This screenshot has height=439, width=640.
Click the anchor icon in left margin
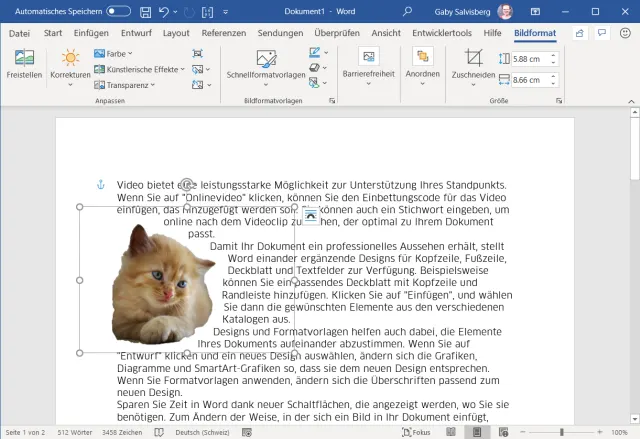tap(99, 185)
